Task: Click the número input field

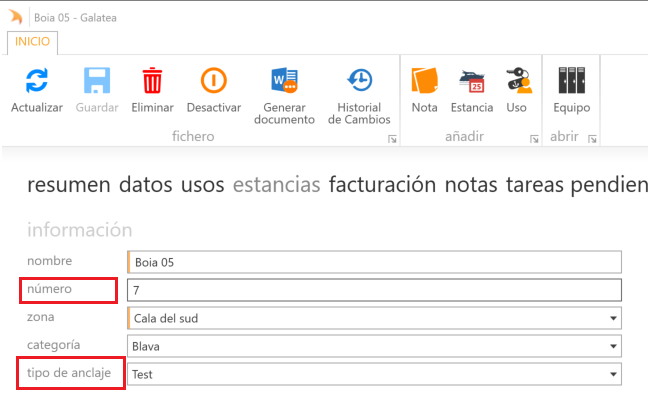Action: click(x=374, y=290)
